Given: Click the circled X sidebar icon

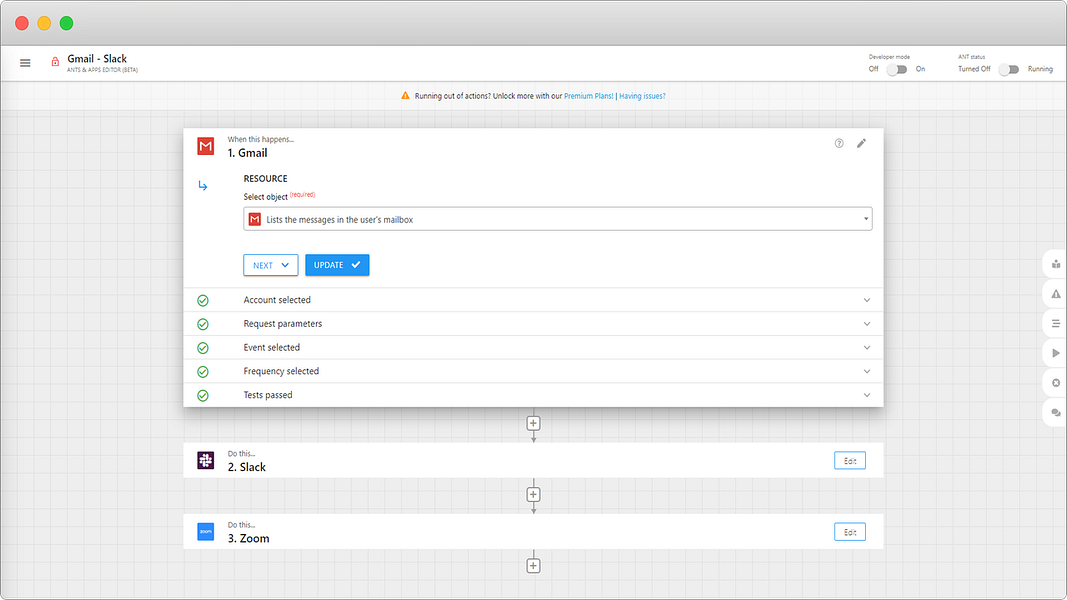Looking at the screenshot, I should pyautogui.click(x=1056, y=383).
